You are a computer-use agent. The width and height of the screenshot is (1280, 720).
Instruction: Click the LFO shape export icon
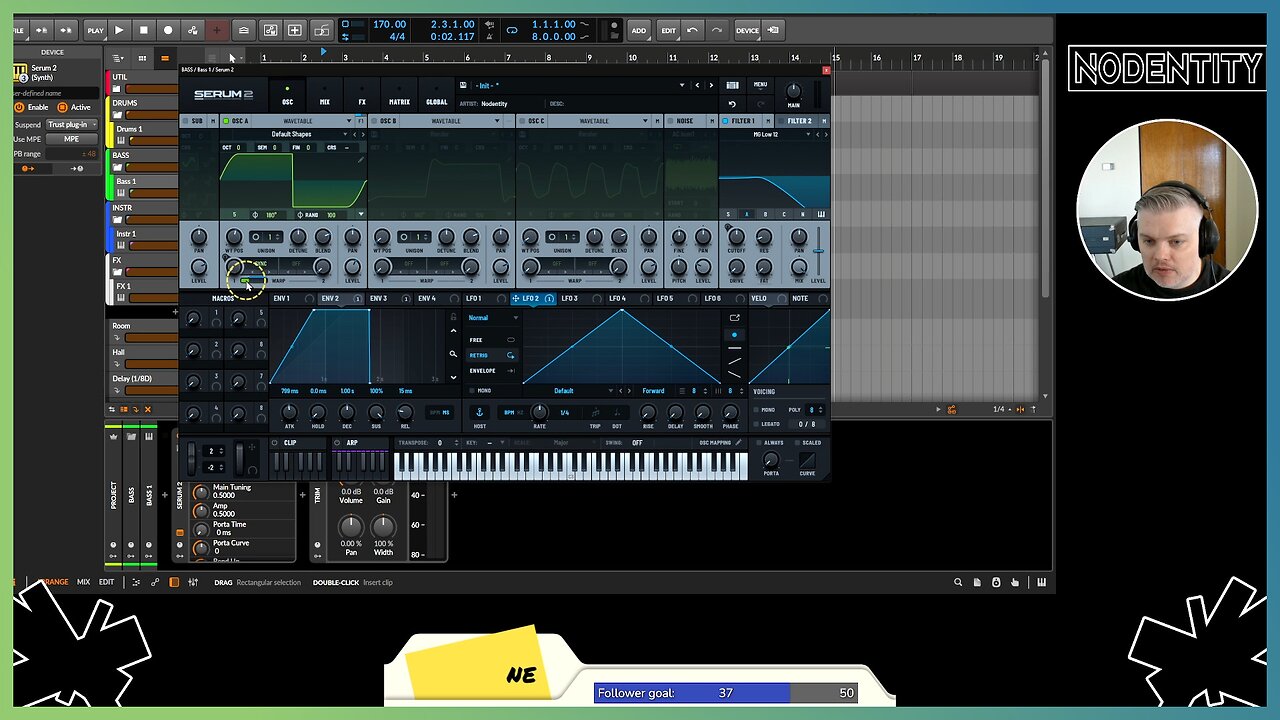coord(734,318)
